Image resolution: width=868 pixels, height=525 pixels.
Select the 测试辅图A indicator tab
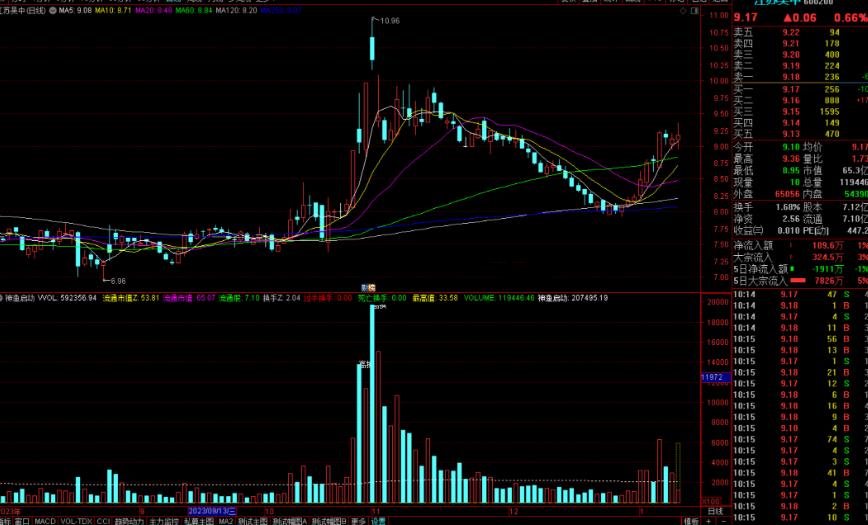click(x=290, y=521)
